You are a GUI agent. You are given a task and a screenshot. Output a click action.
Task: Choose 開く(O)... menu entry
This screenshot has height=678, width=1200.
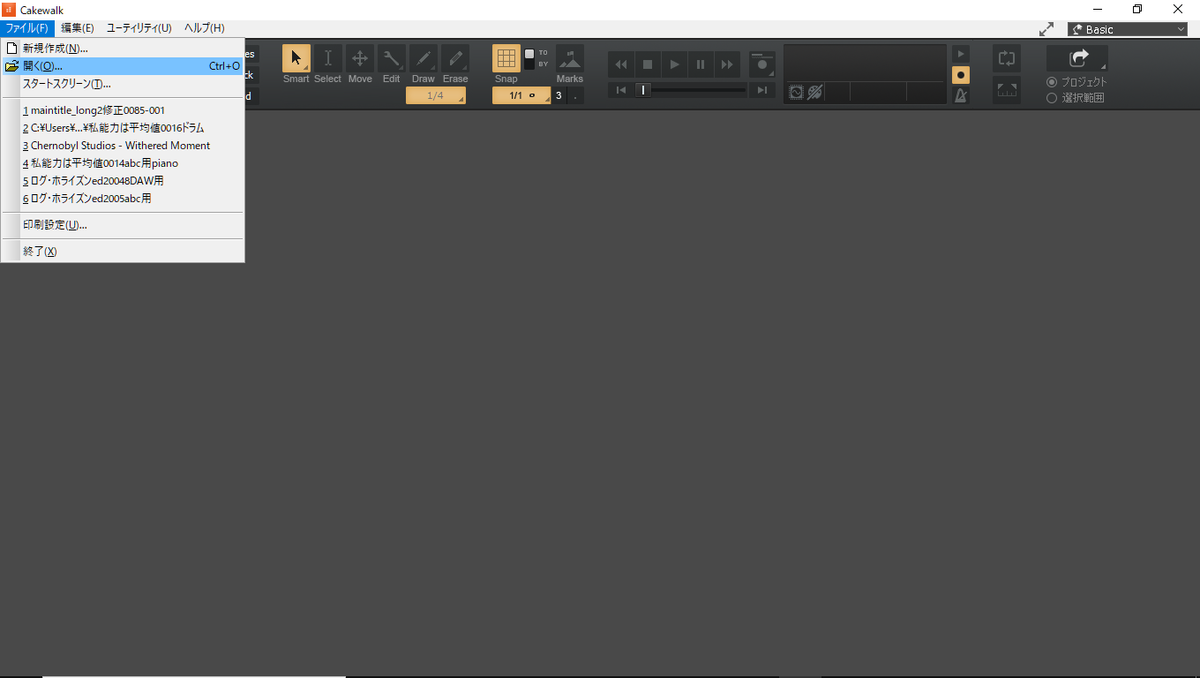(122, 66)
